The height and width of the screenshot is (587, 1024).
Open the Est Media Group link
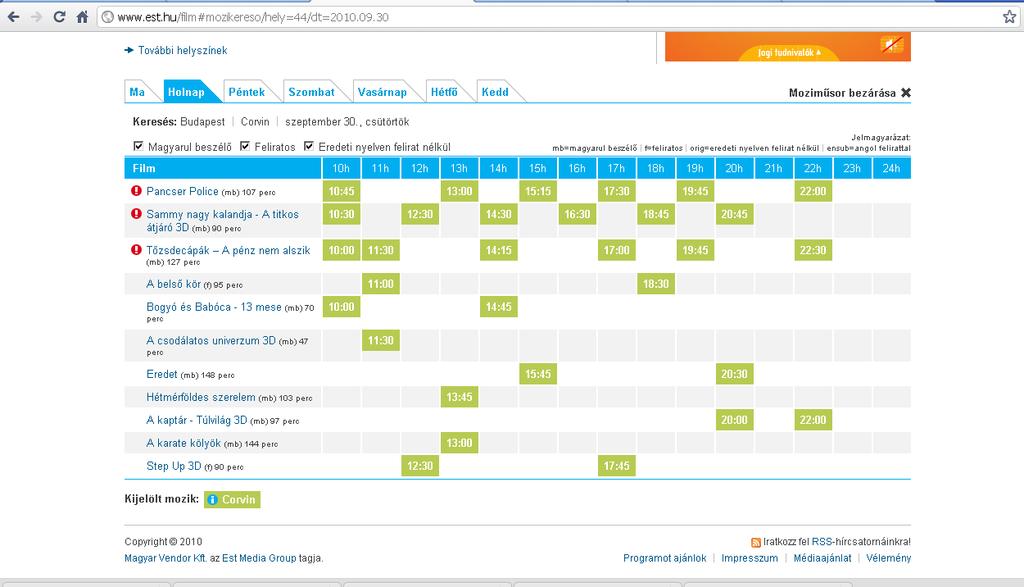(259, 558)
